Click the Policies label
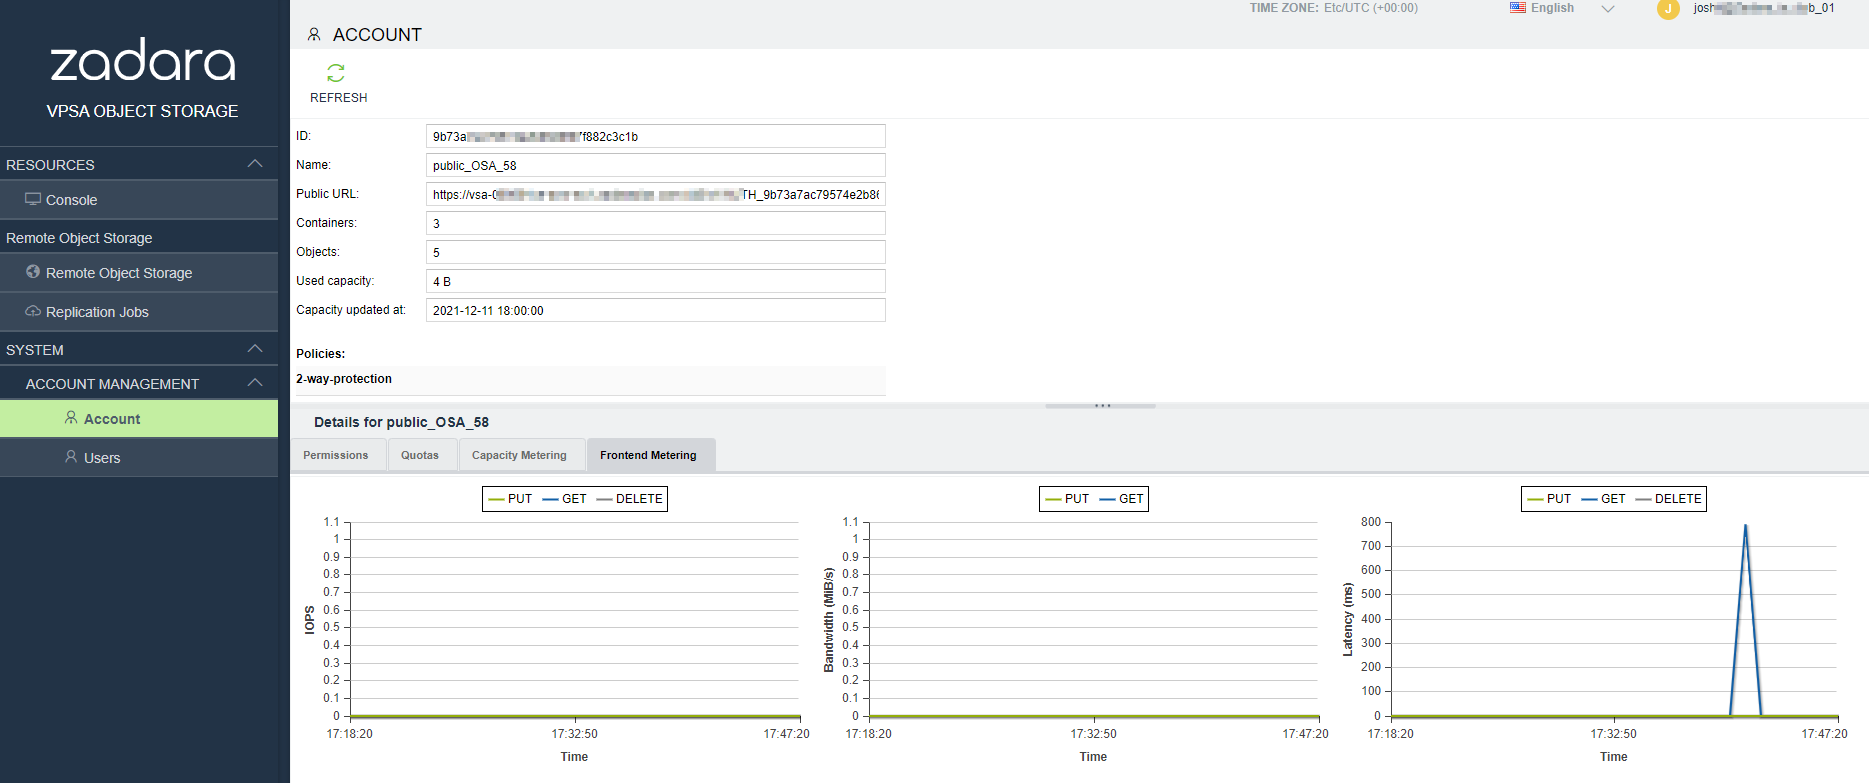The height and width of the screenshot is (783, 1869). click(x=321, y=354)
